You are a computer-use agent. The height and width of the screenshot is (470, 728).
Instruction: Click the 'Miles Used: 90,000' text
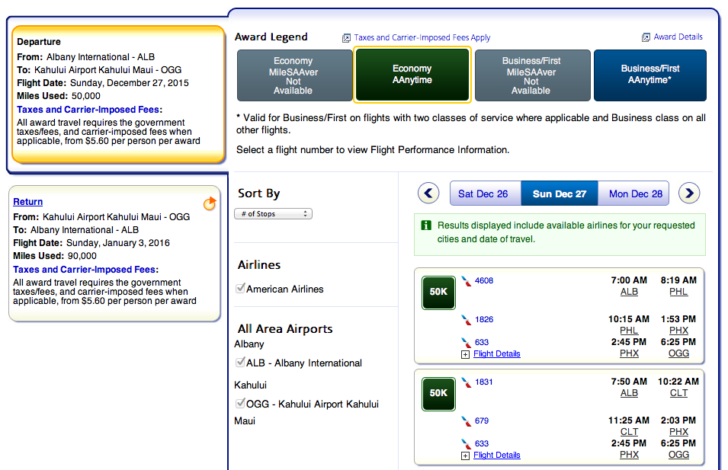point(55,256)
